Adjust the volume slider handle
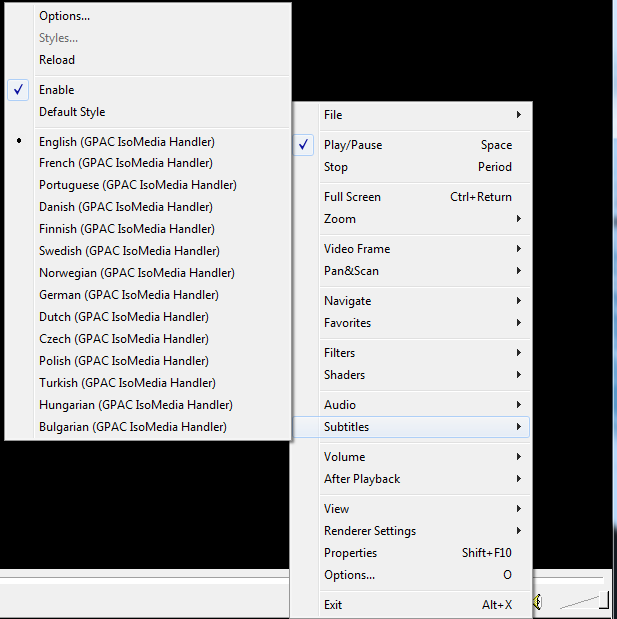Image resolution: width=617 pixels, height=619 pixels. click(x=604, y=600)
